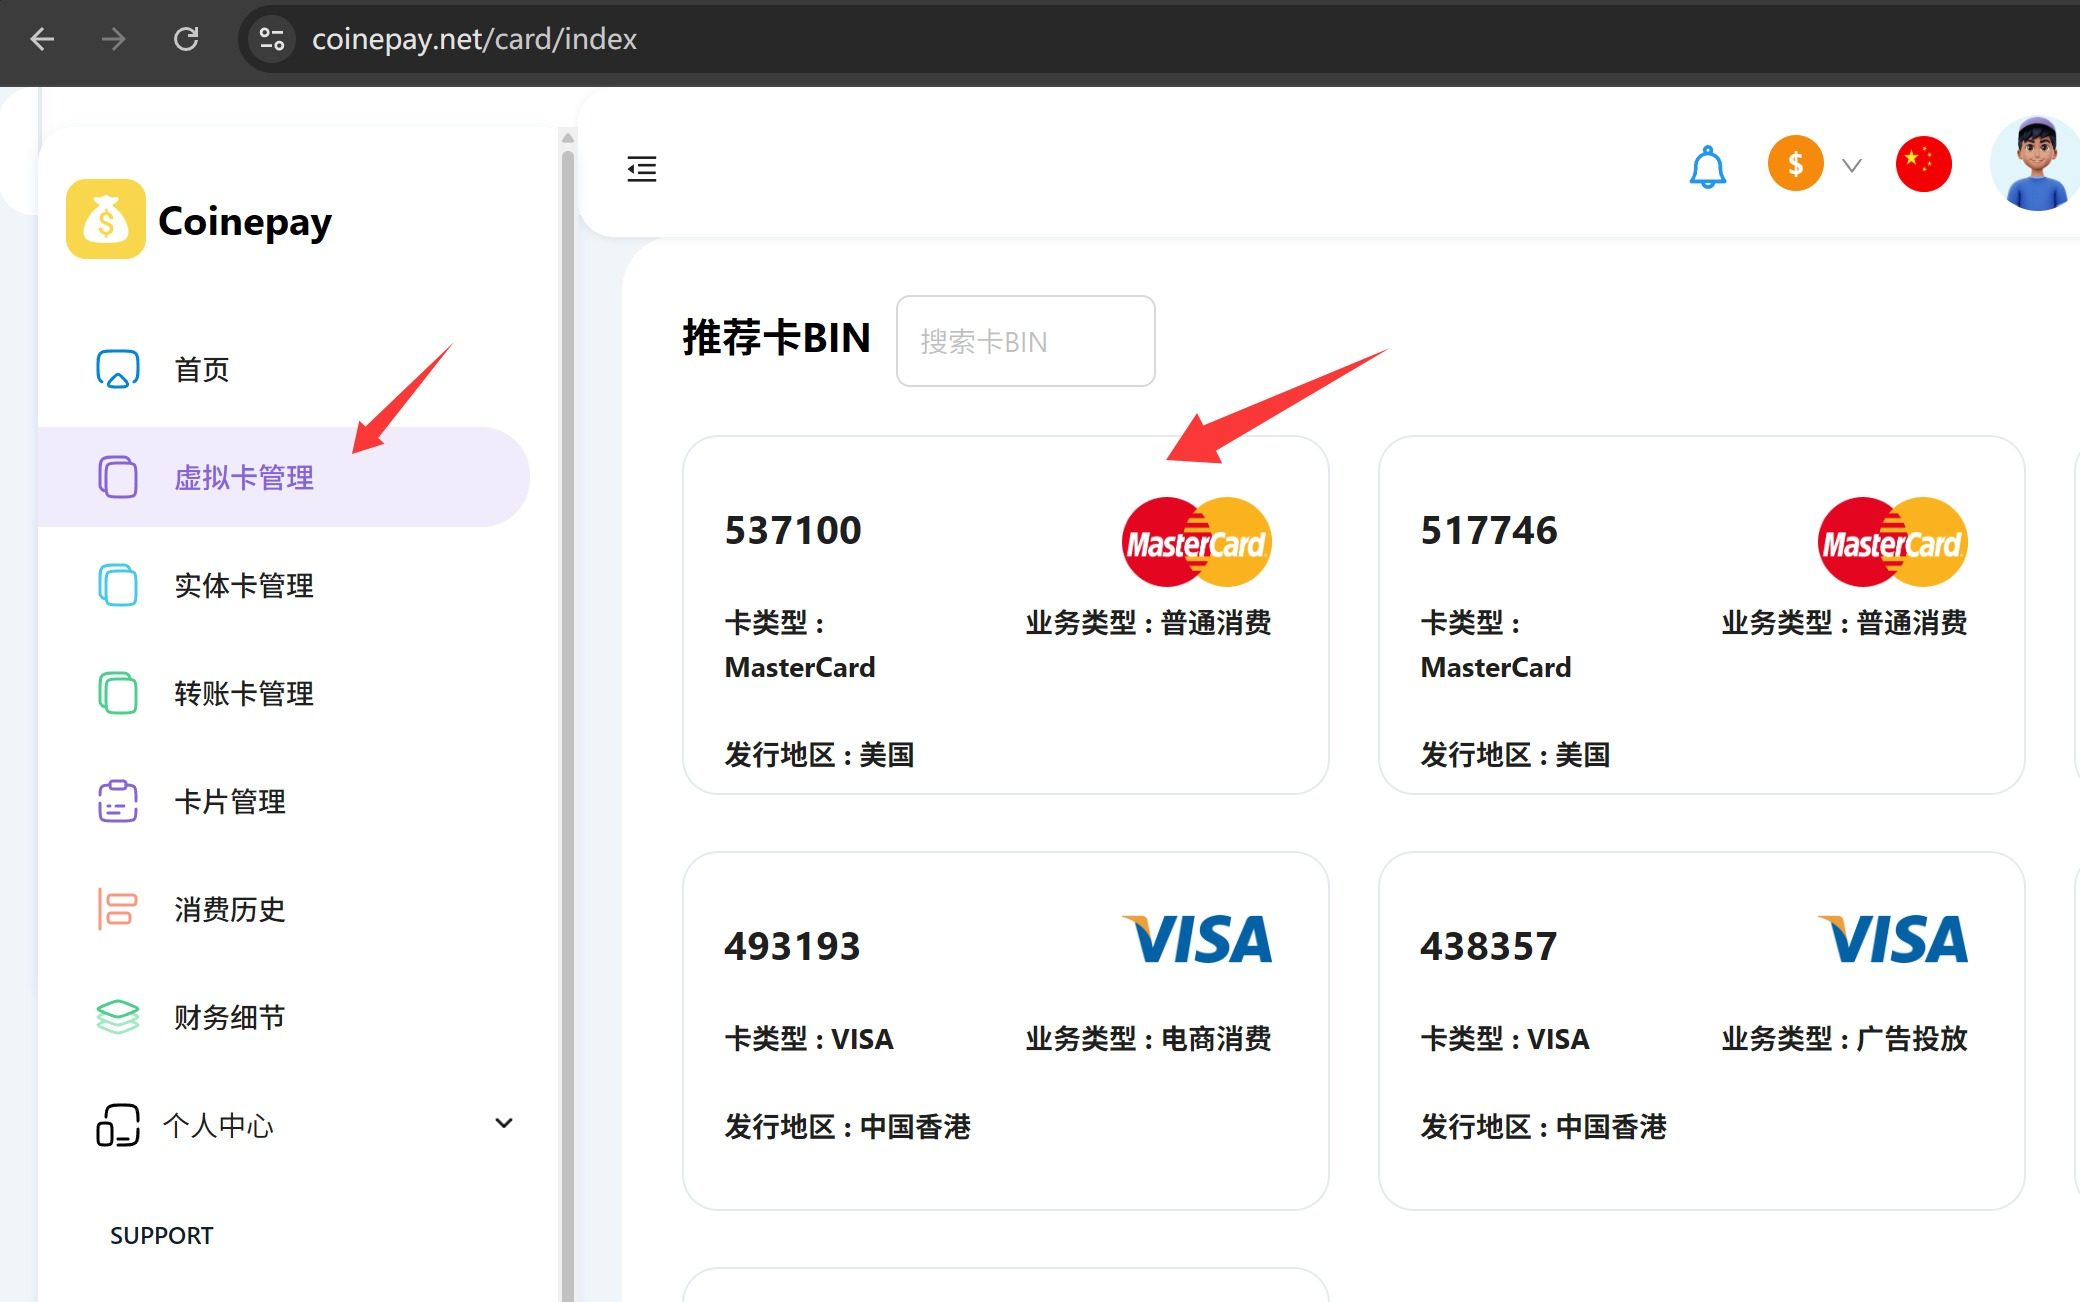Click the 财务细节 layers icon

coord(118,1017)
